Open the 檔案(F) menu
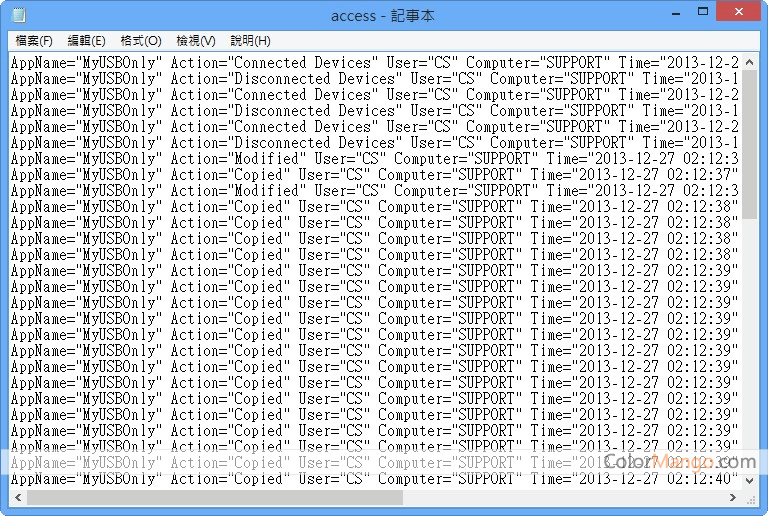 34,41
